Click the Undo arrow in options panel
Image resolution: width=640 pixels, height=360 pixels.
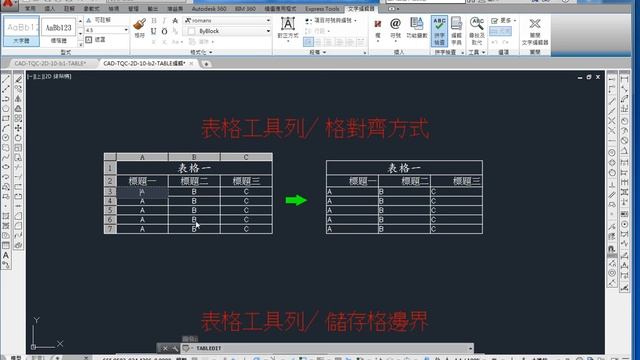pyautogui.click(x=494, y=42)
